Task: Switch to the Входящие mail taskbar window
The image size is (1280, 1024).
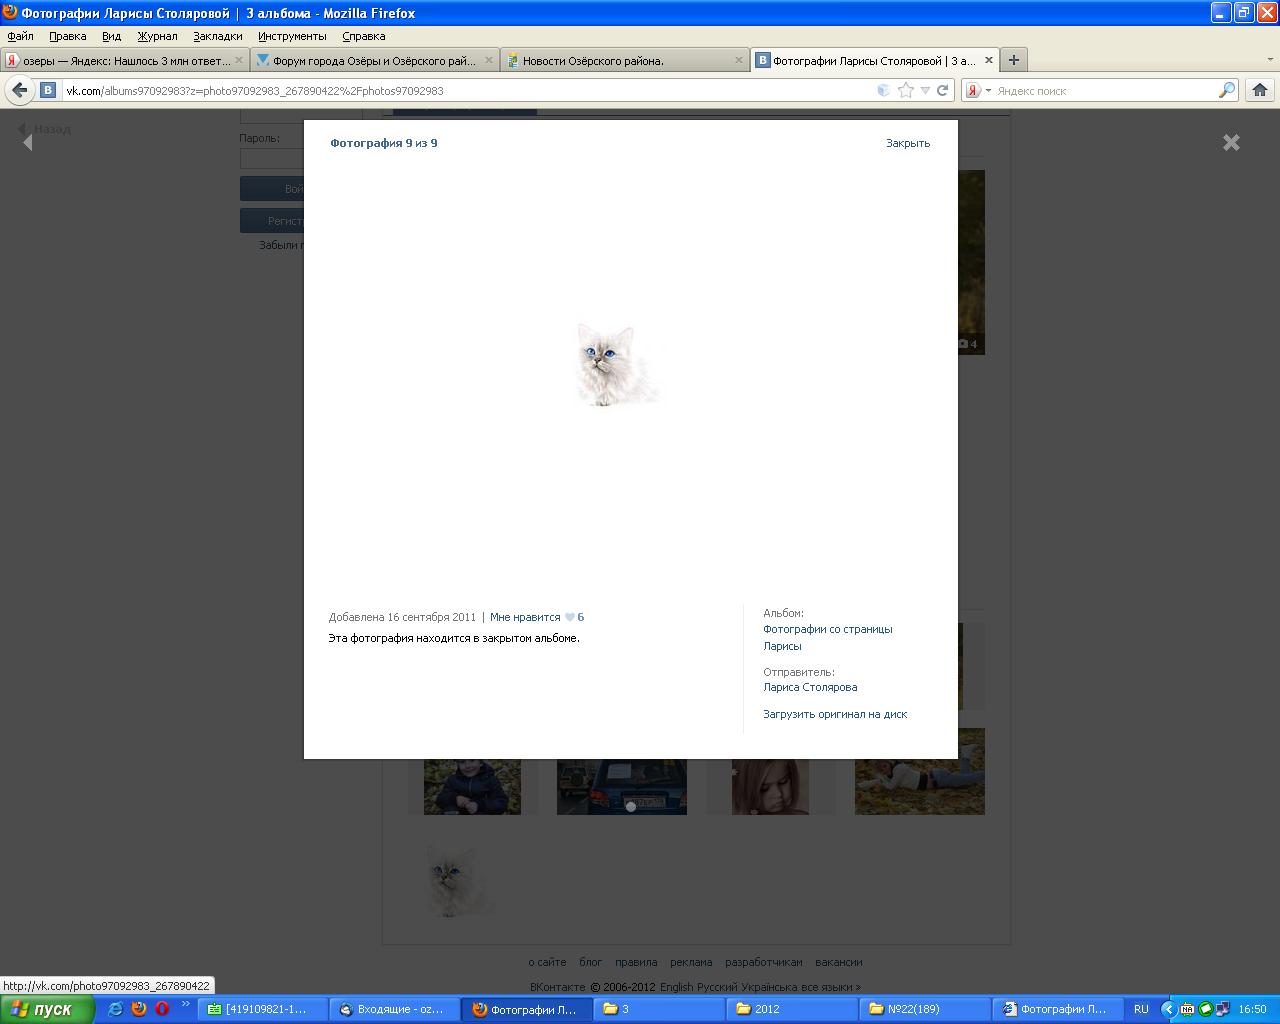Action: click(x=395, y=1009)
